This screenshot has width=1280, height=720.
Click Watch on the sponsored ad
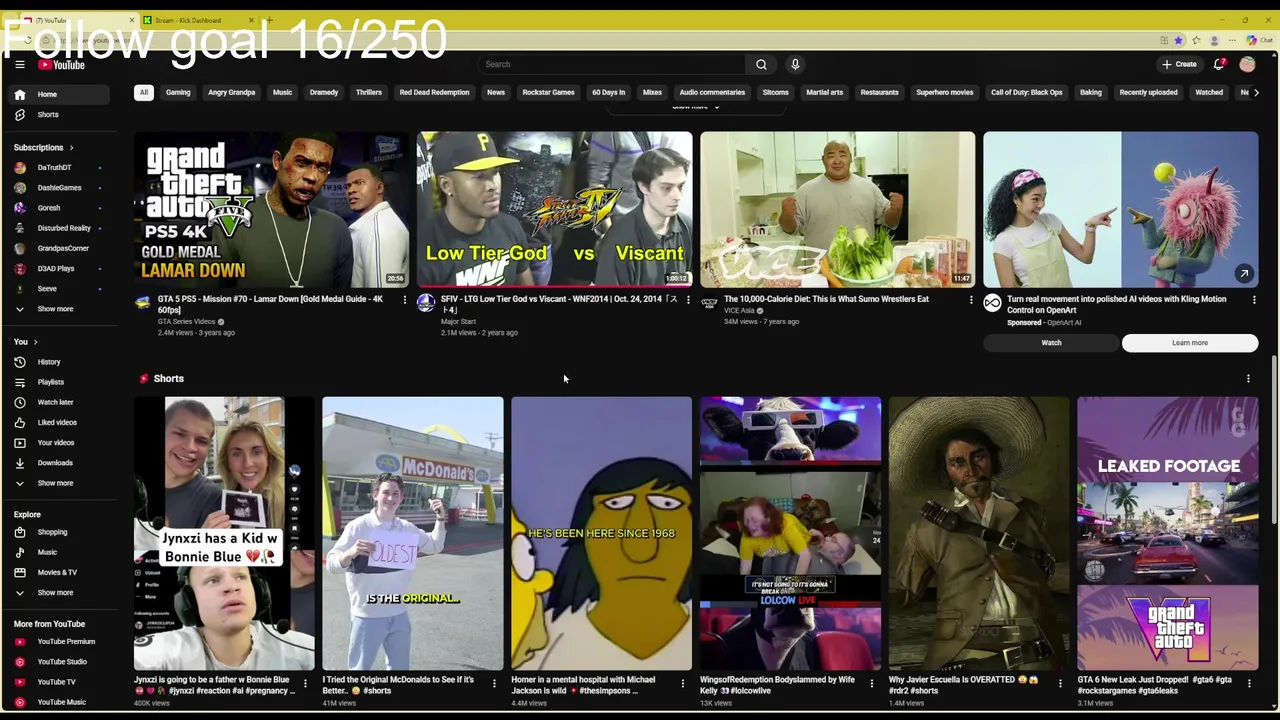pyautogui.click(x=1051, y=343)
